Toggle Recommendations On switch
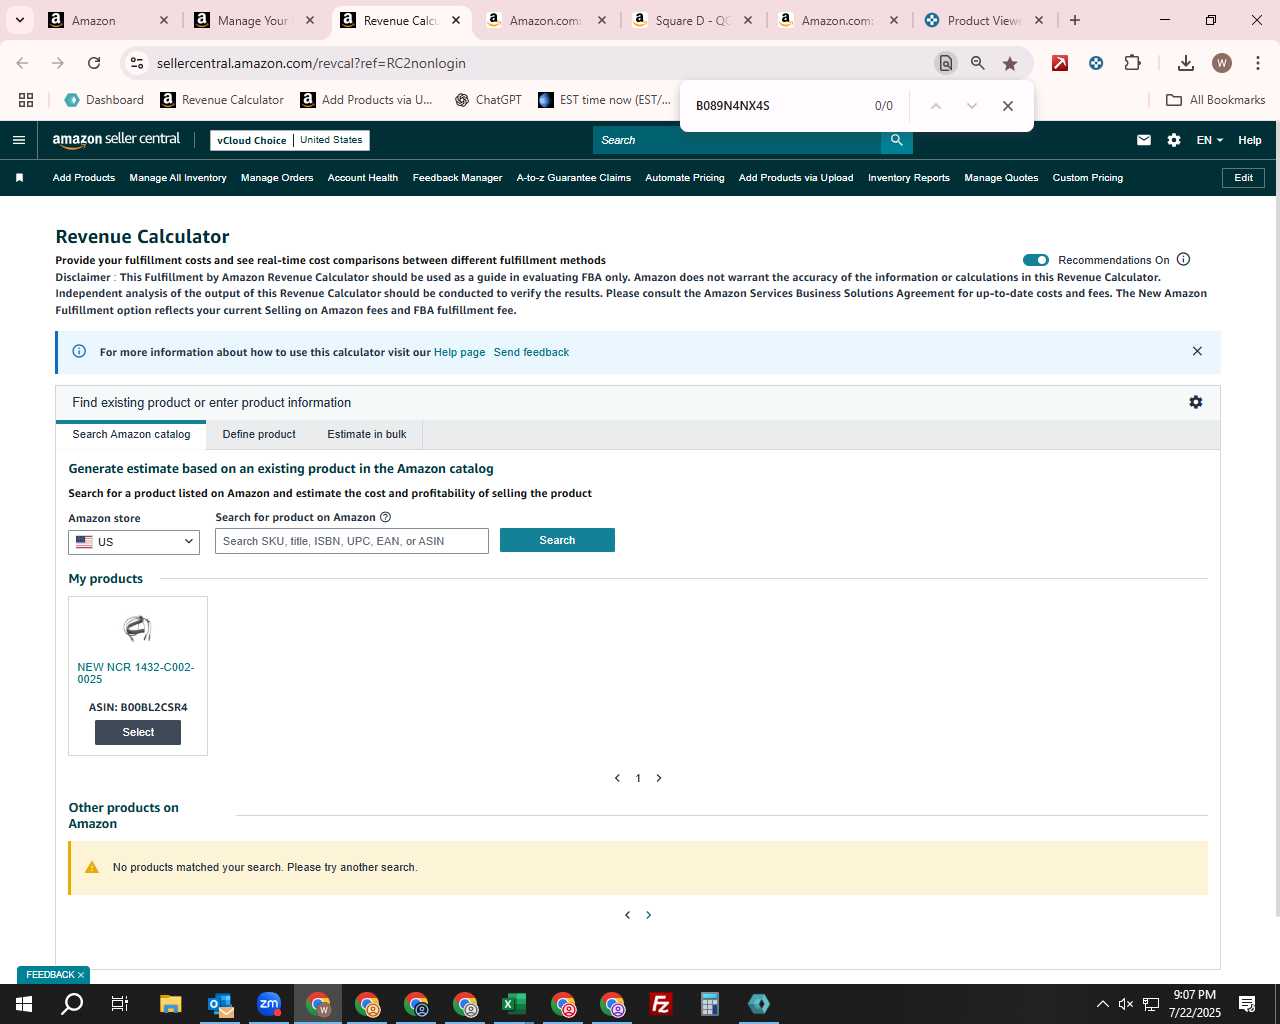Image resolution: width=1280 pixels, height=1024 pixels. coord(1036,260)
